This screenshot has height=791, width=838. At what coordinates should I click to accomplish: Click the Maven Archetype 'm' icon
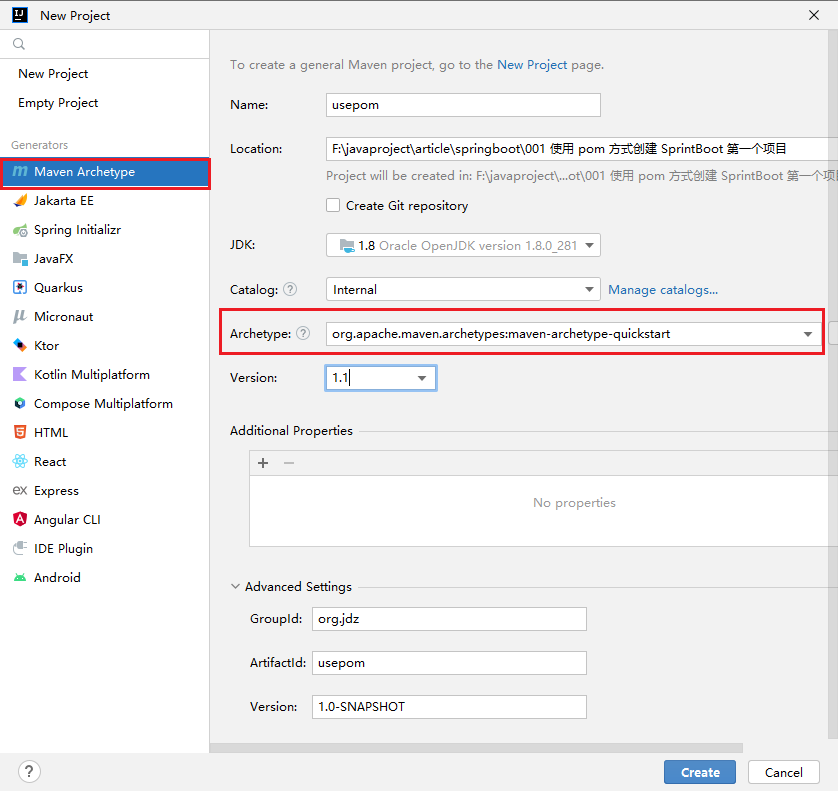(x=20, y=172)
